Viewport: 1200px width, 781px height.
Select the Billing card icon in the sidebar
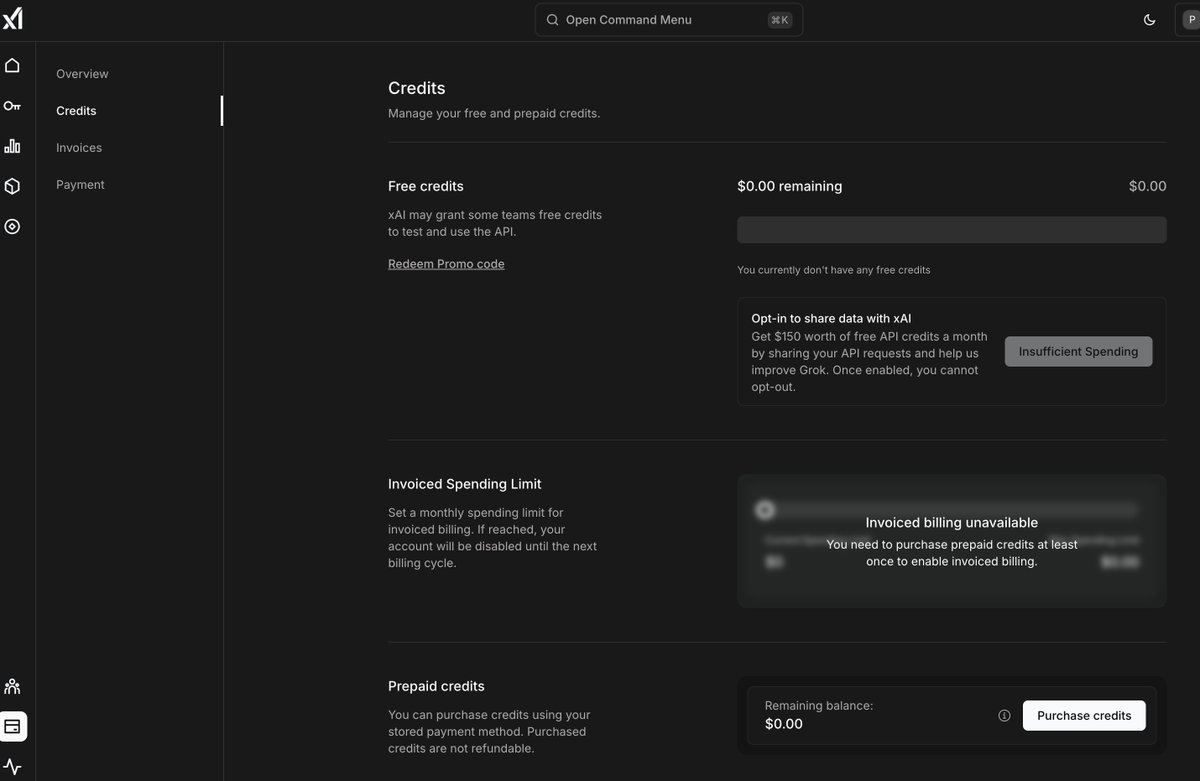pyautogui.click(x=13, y=726)
